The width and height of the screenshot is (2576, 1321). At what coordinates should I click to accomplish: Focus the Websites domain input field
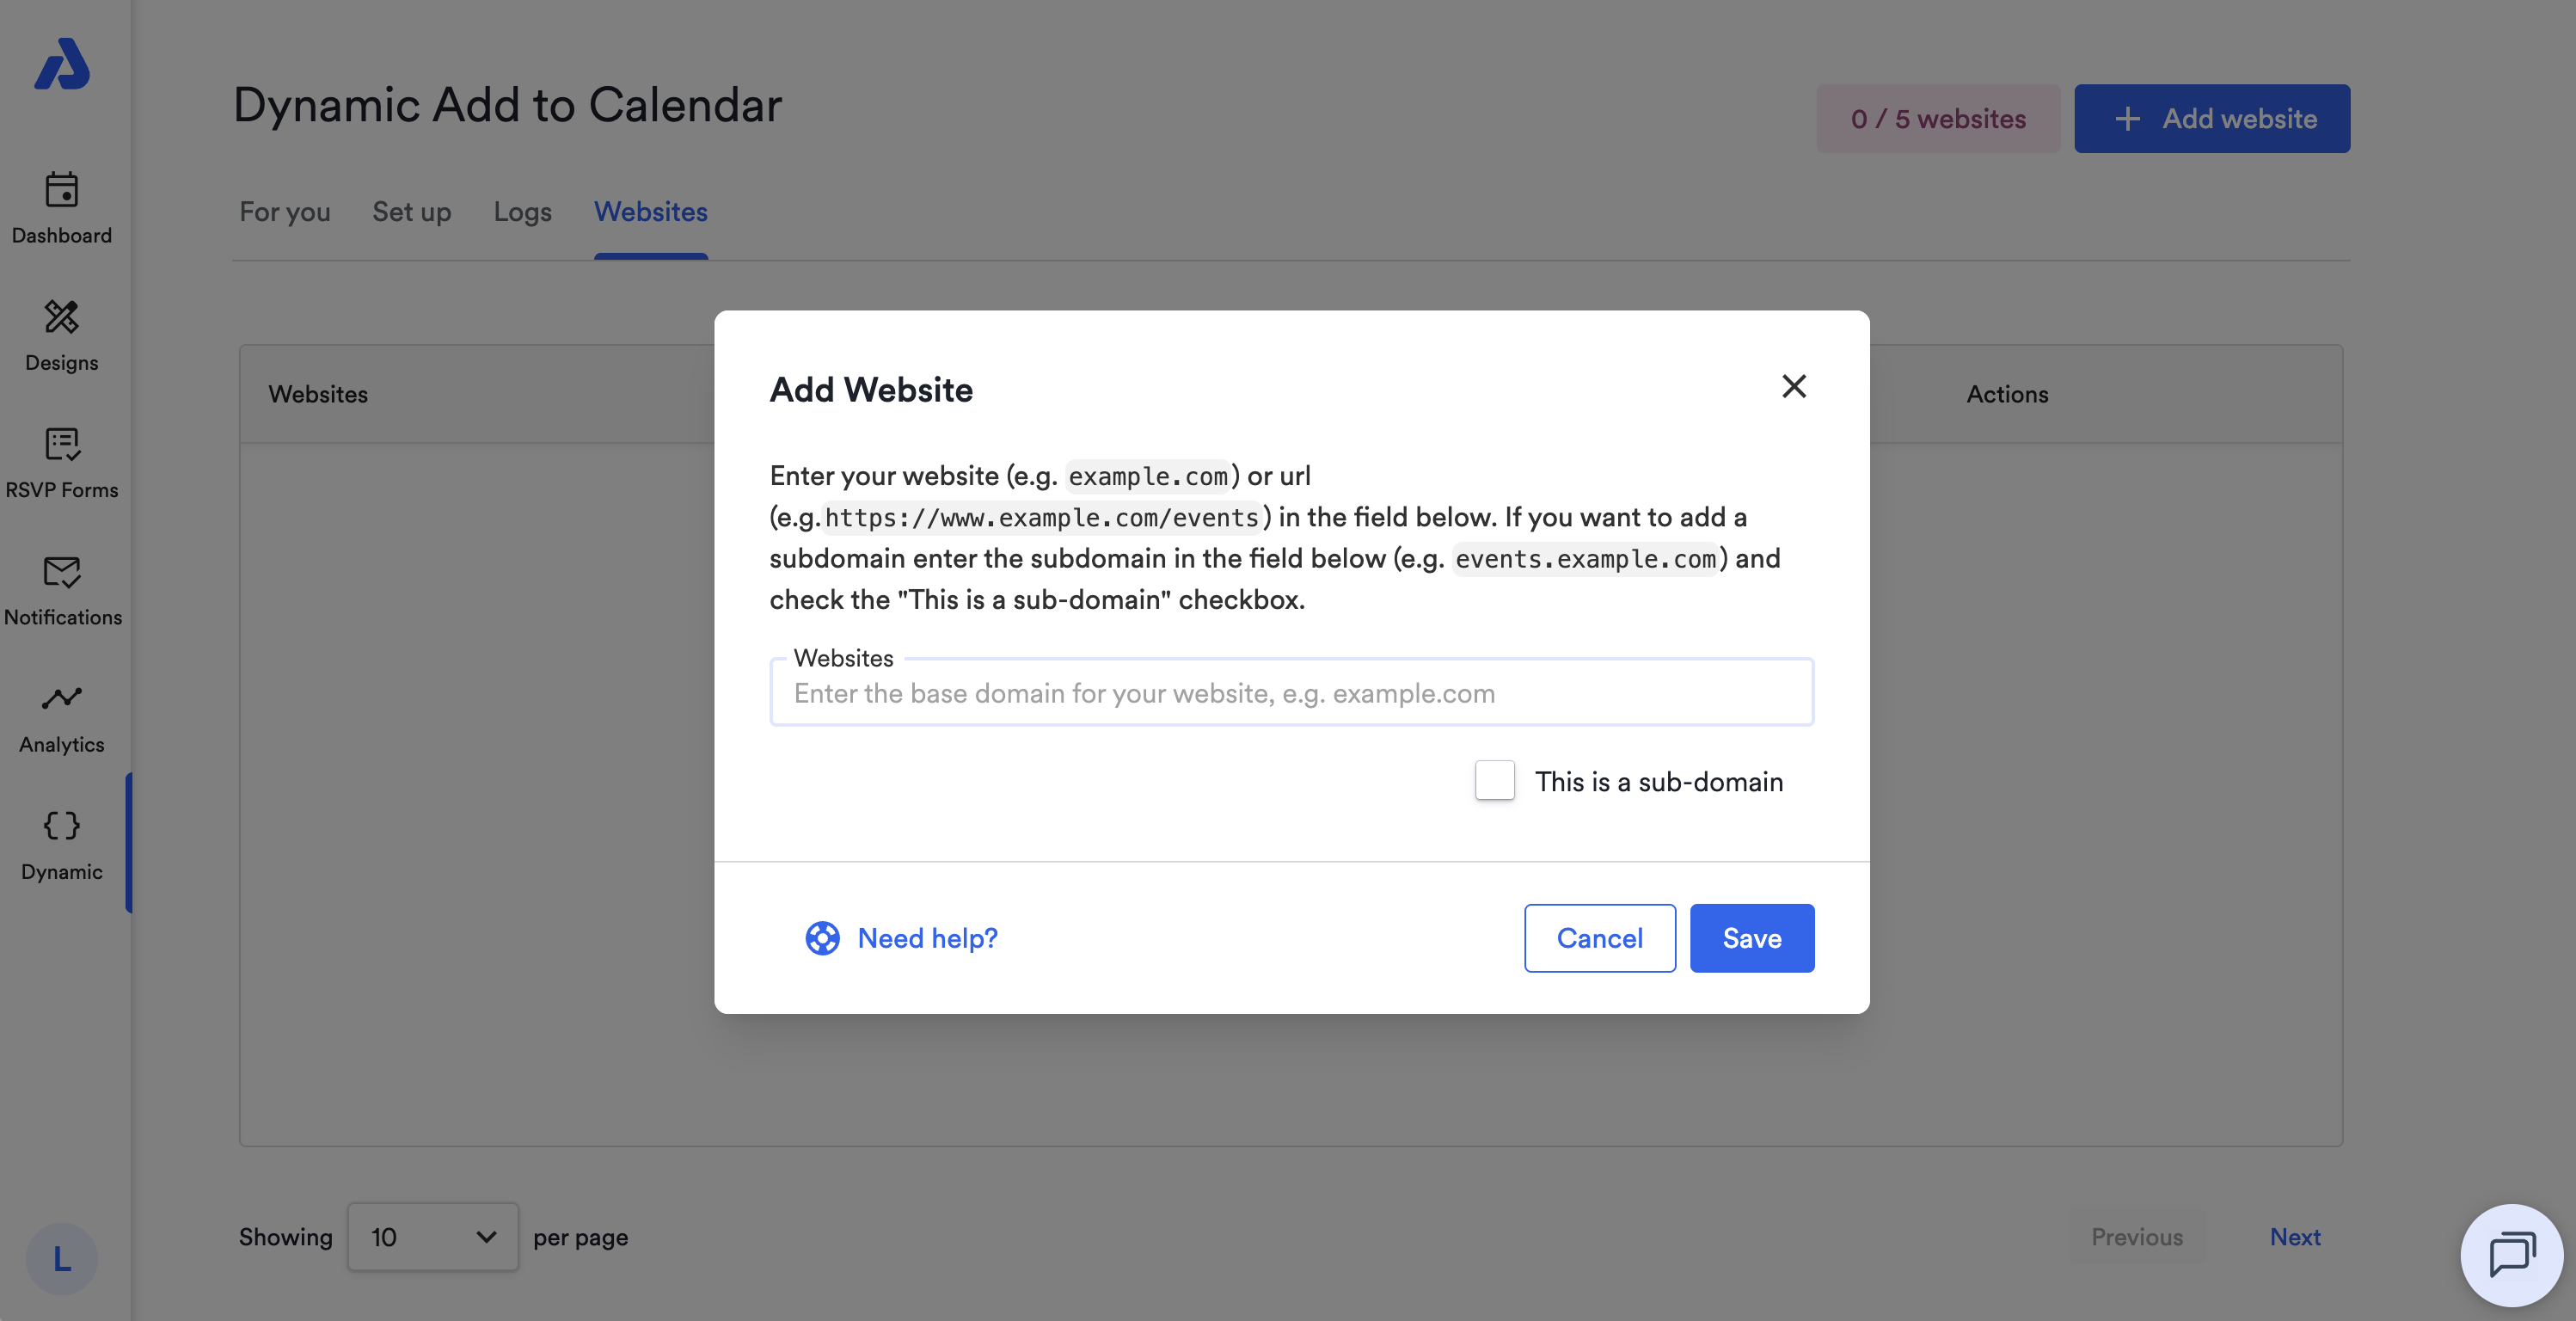coord(1291,693)
